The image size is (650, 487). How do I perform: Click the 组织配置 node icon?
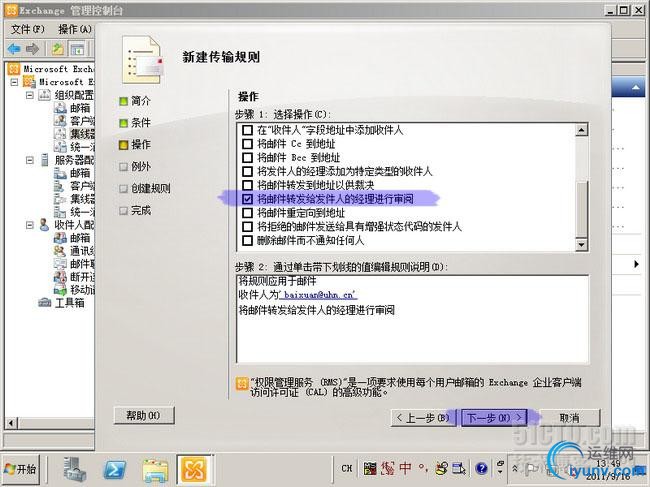[x=44, y=95]
